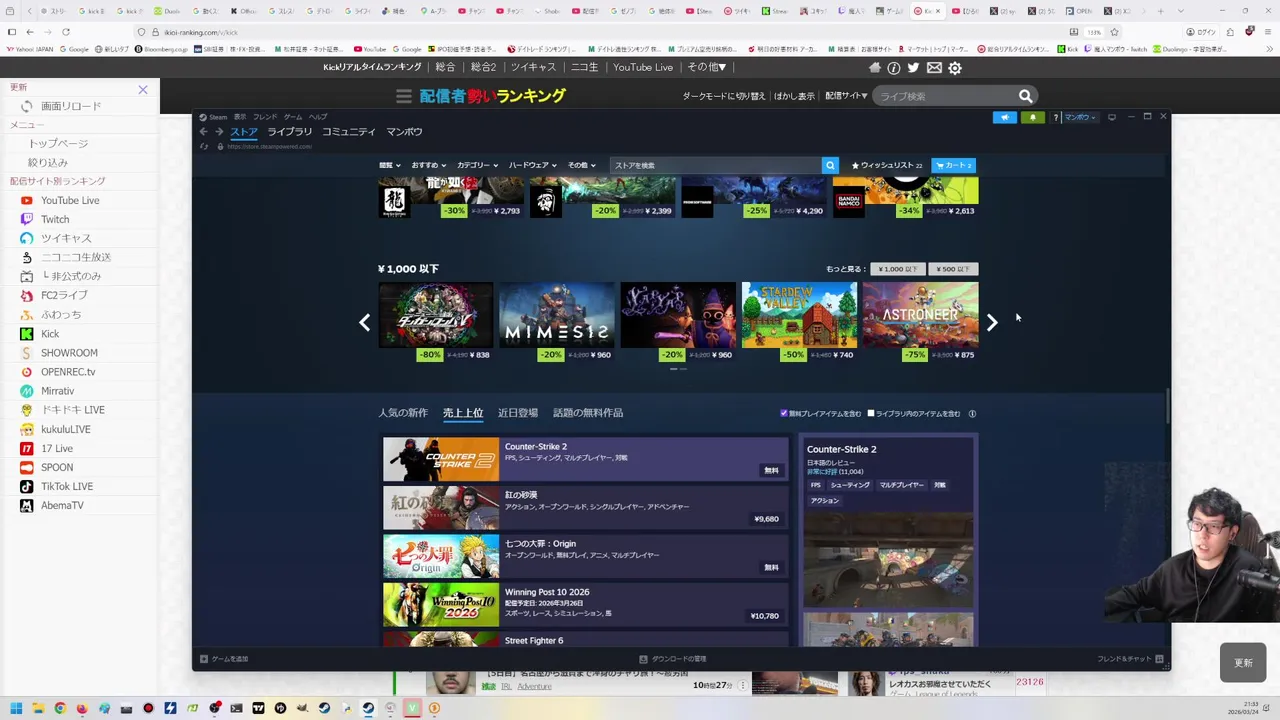Close the left sidebar with X icon
Viewport: 1280px width, 720px height.
pos(143,90)
